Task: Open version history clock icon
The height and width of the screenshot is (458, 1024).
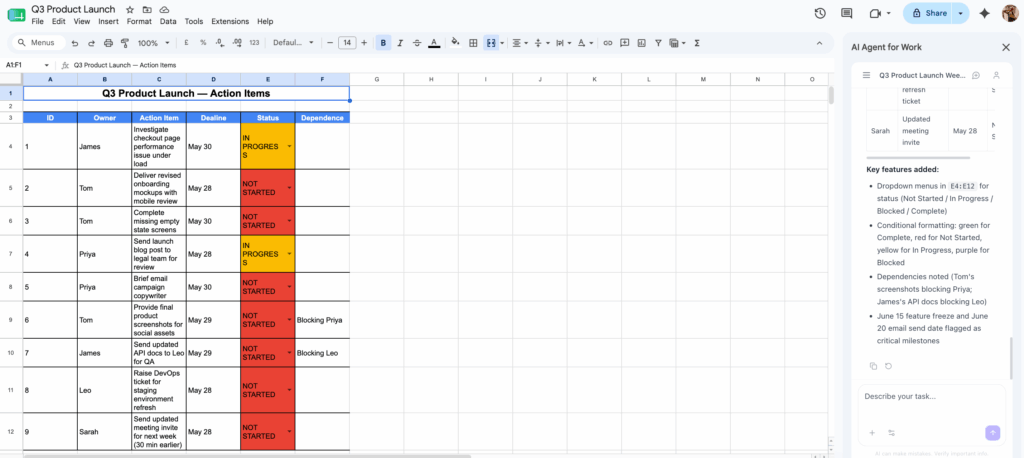Action: [x=820, y=13]
